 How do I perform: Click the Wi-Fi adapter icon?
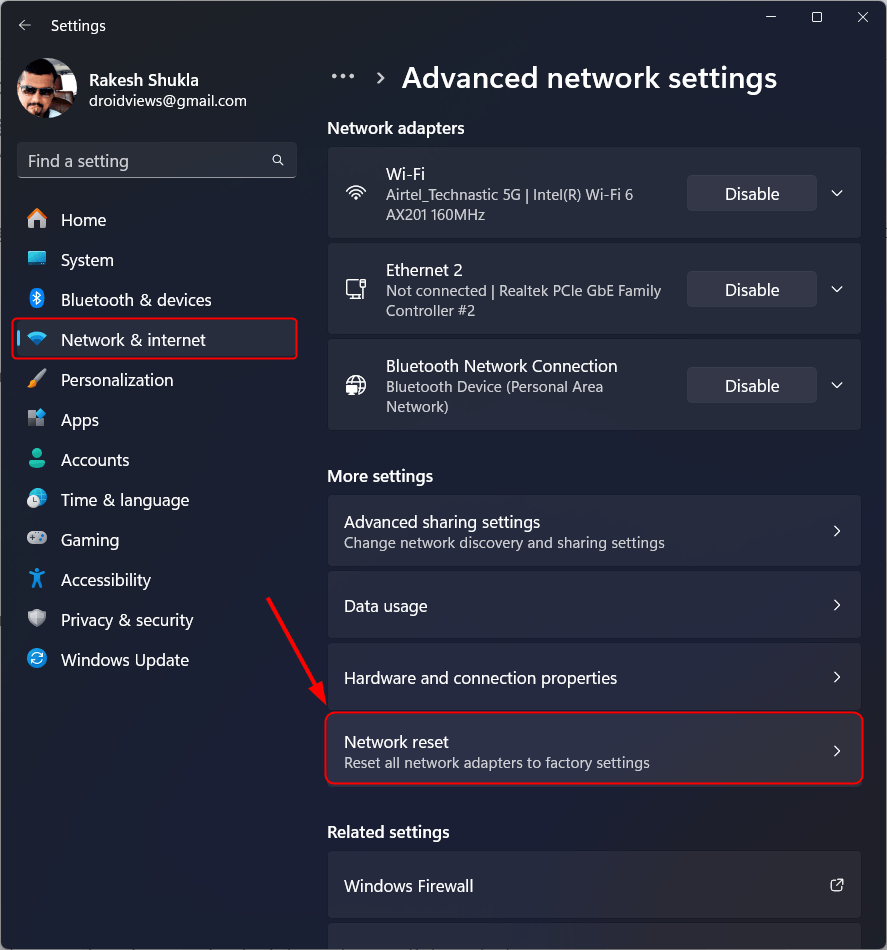pyautogui.click(x=356, y=193)
